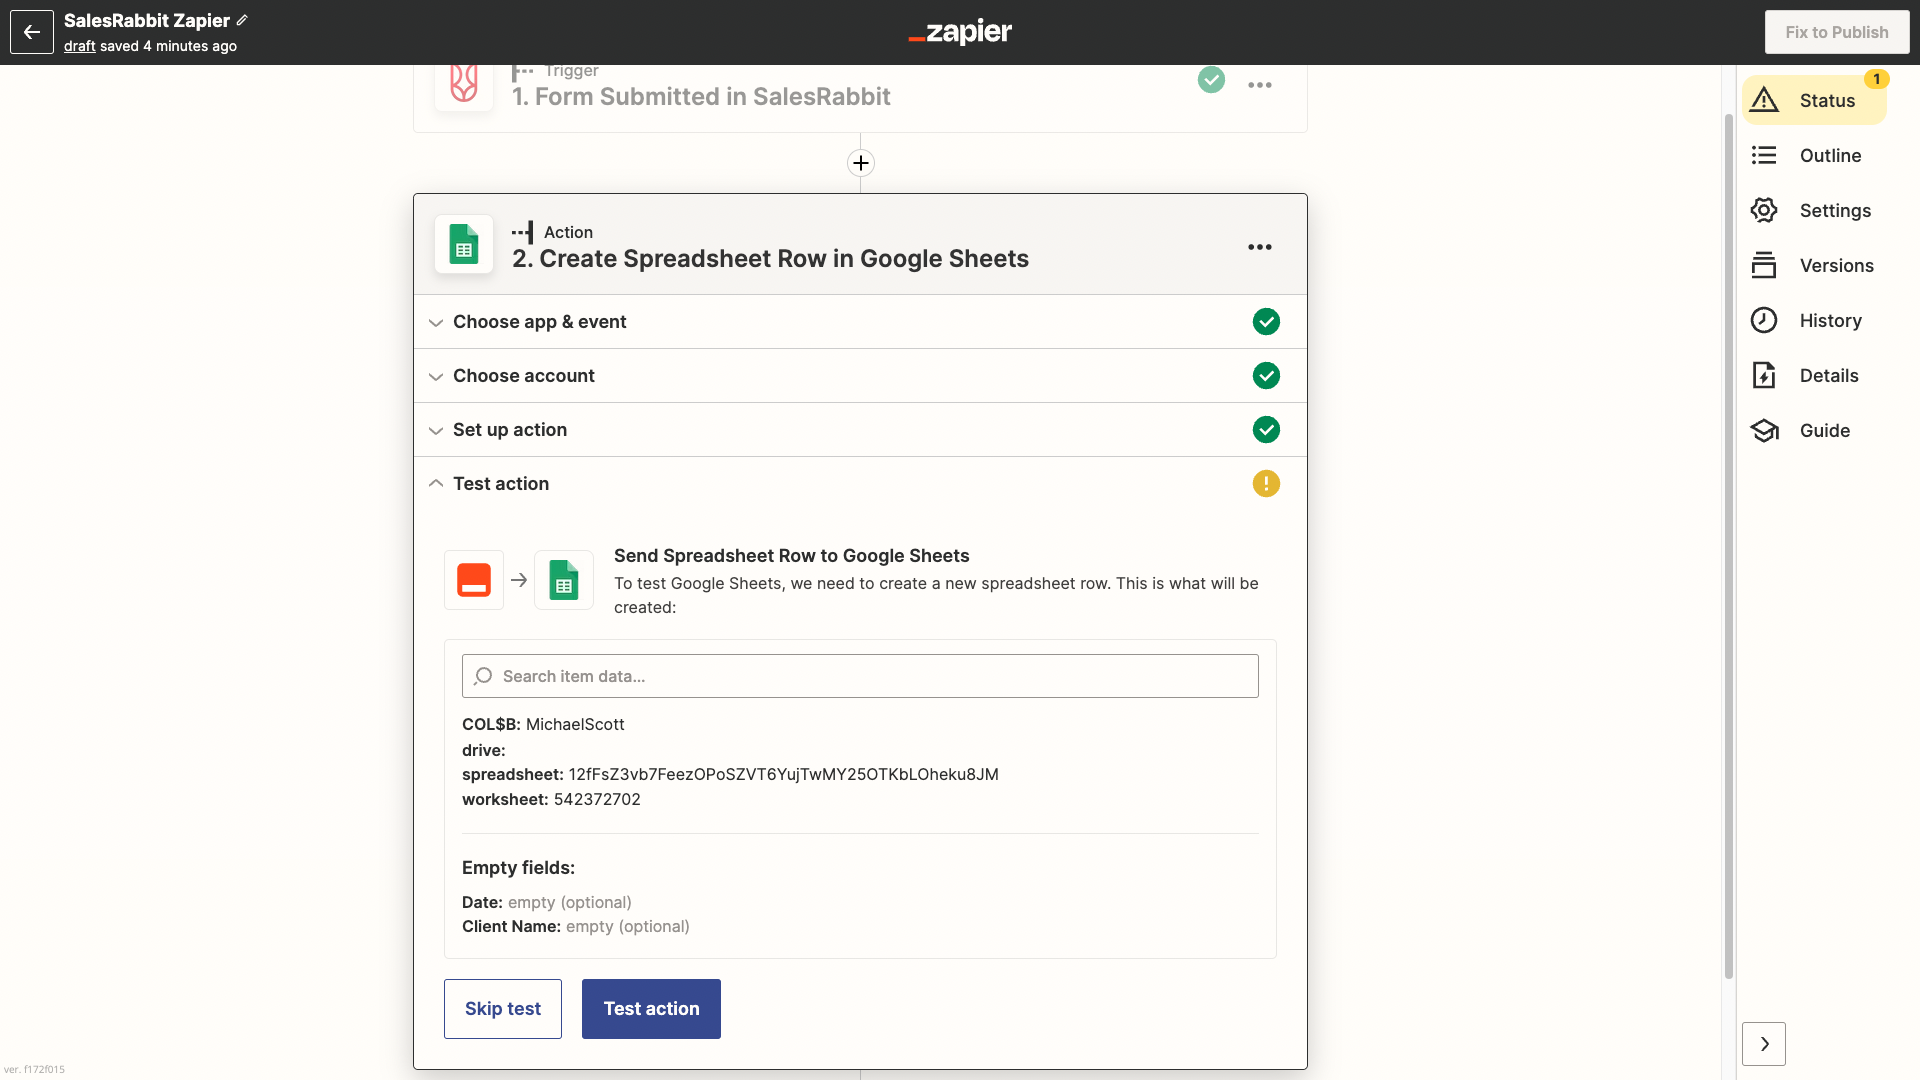This screenshot has width=1920, height=1080.
Task: Click the drive field label
Action: point(484,750)
